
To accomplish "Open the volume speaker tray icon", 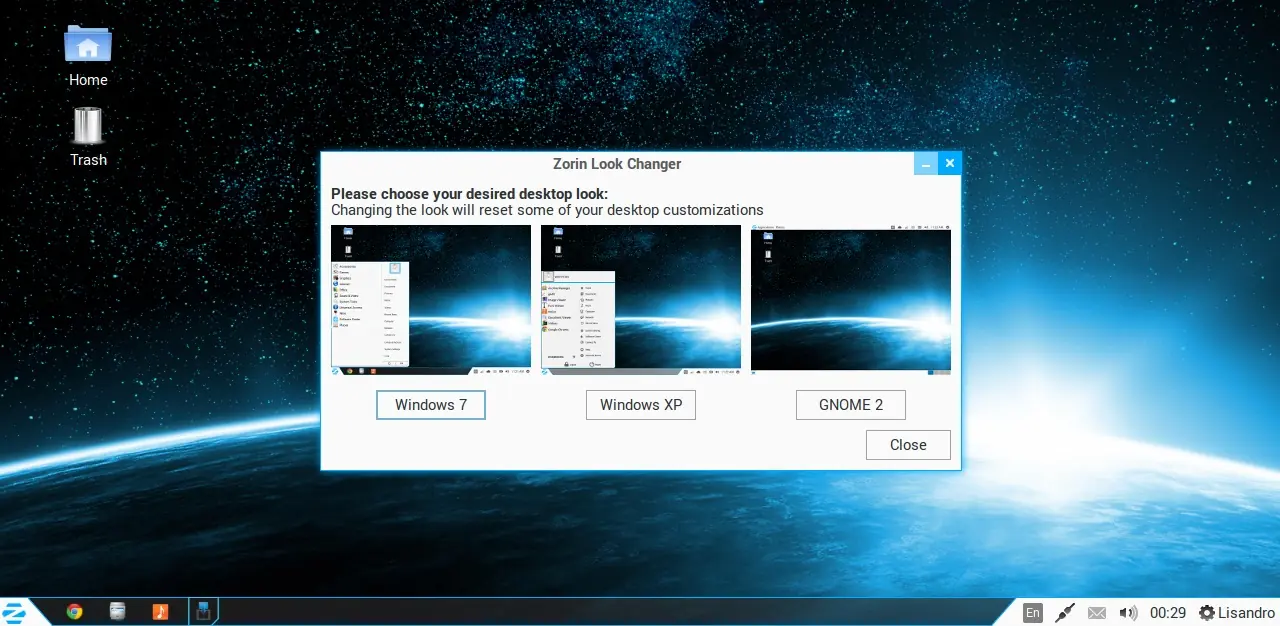I will 1128,613.
